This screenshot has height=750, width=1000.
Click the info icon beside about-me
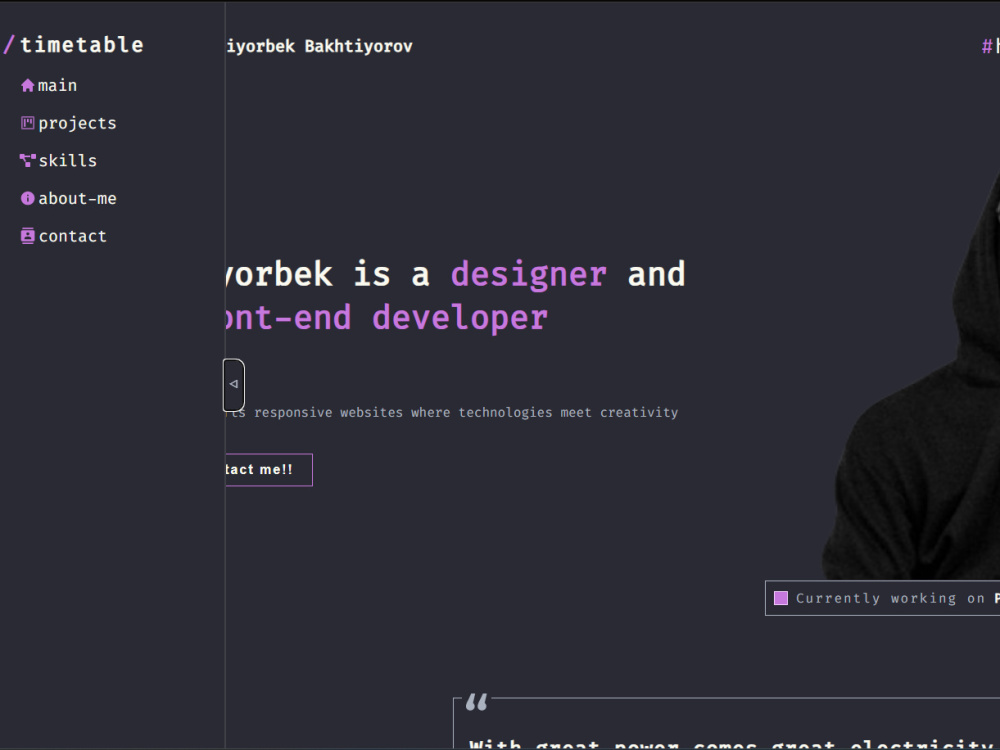(x=27, y=198)
